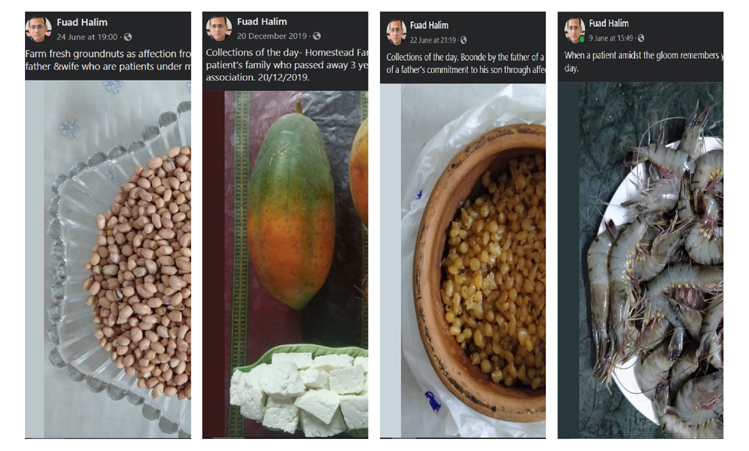Viewport: 749px width, 451px height.
Task: Click the avatar on the papaya post
Action: coord(219,27)
